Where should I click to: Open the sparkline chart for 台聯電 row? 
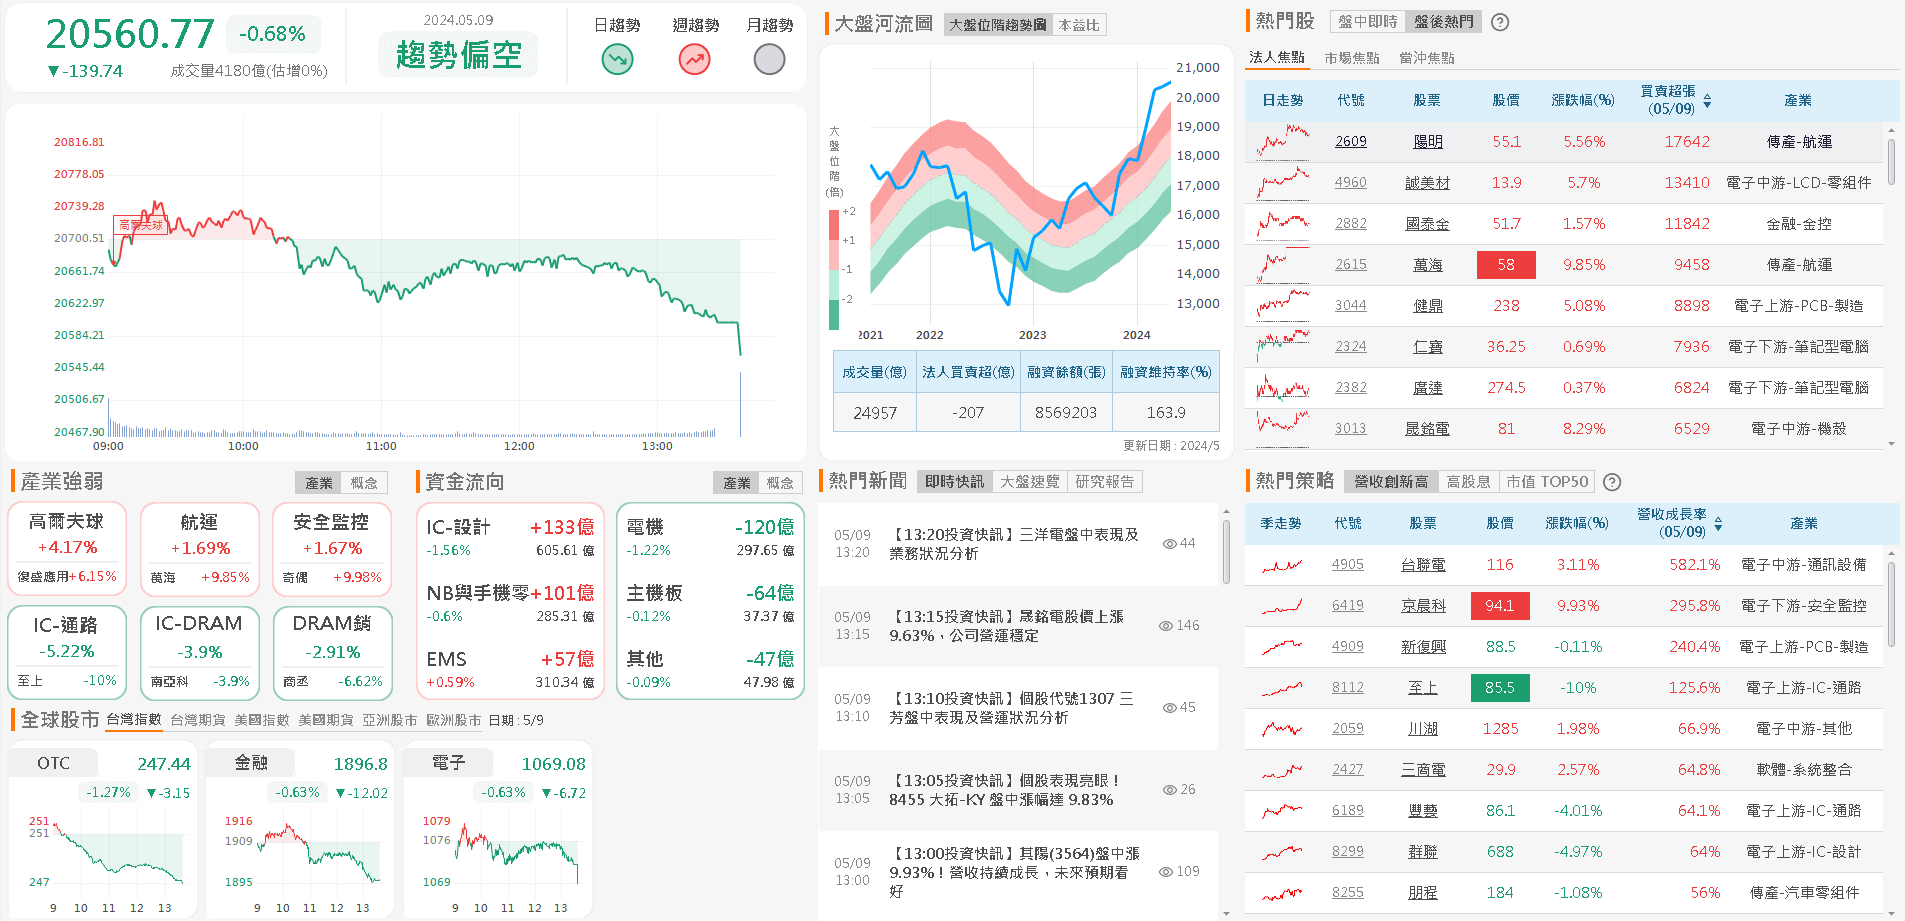(1282, 565)
